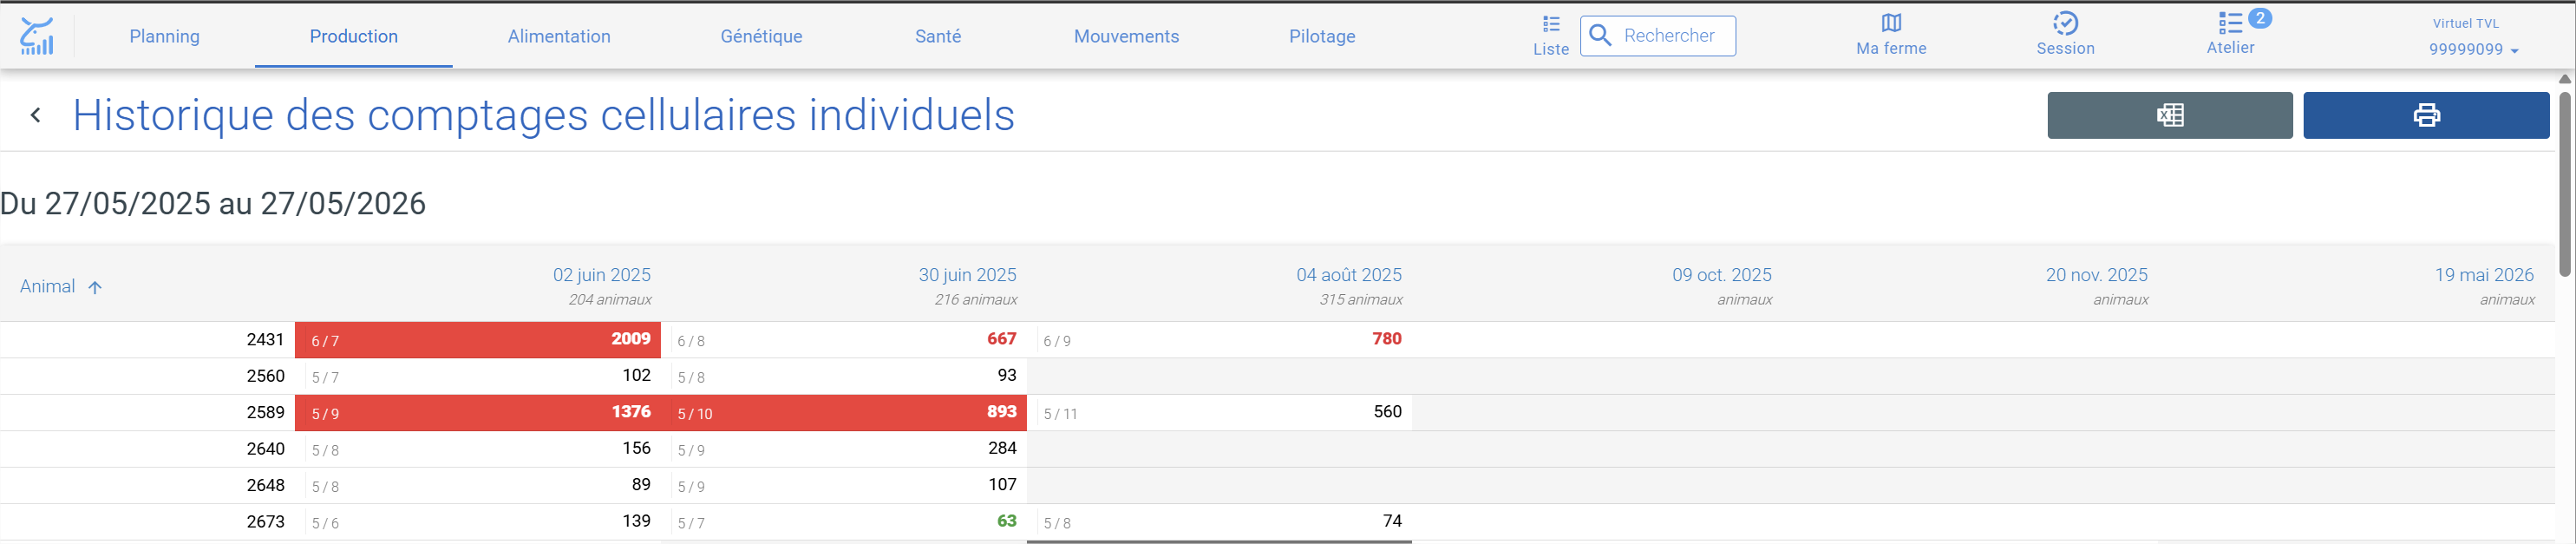Click the green 63 count value
The width and height of the screenshot is (2576, 544).
(x=1006, y=521)
